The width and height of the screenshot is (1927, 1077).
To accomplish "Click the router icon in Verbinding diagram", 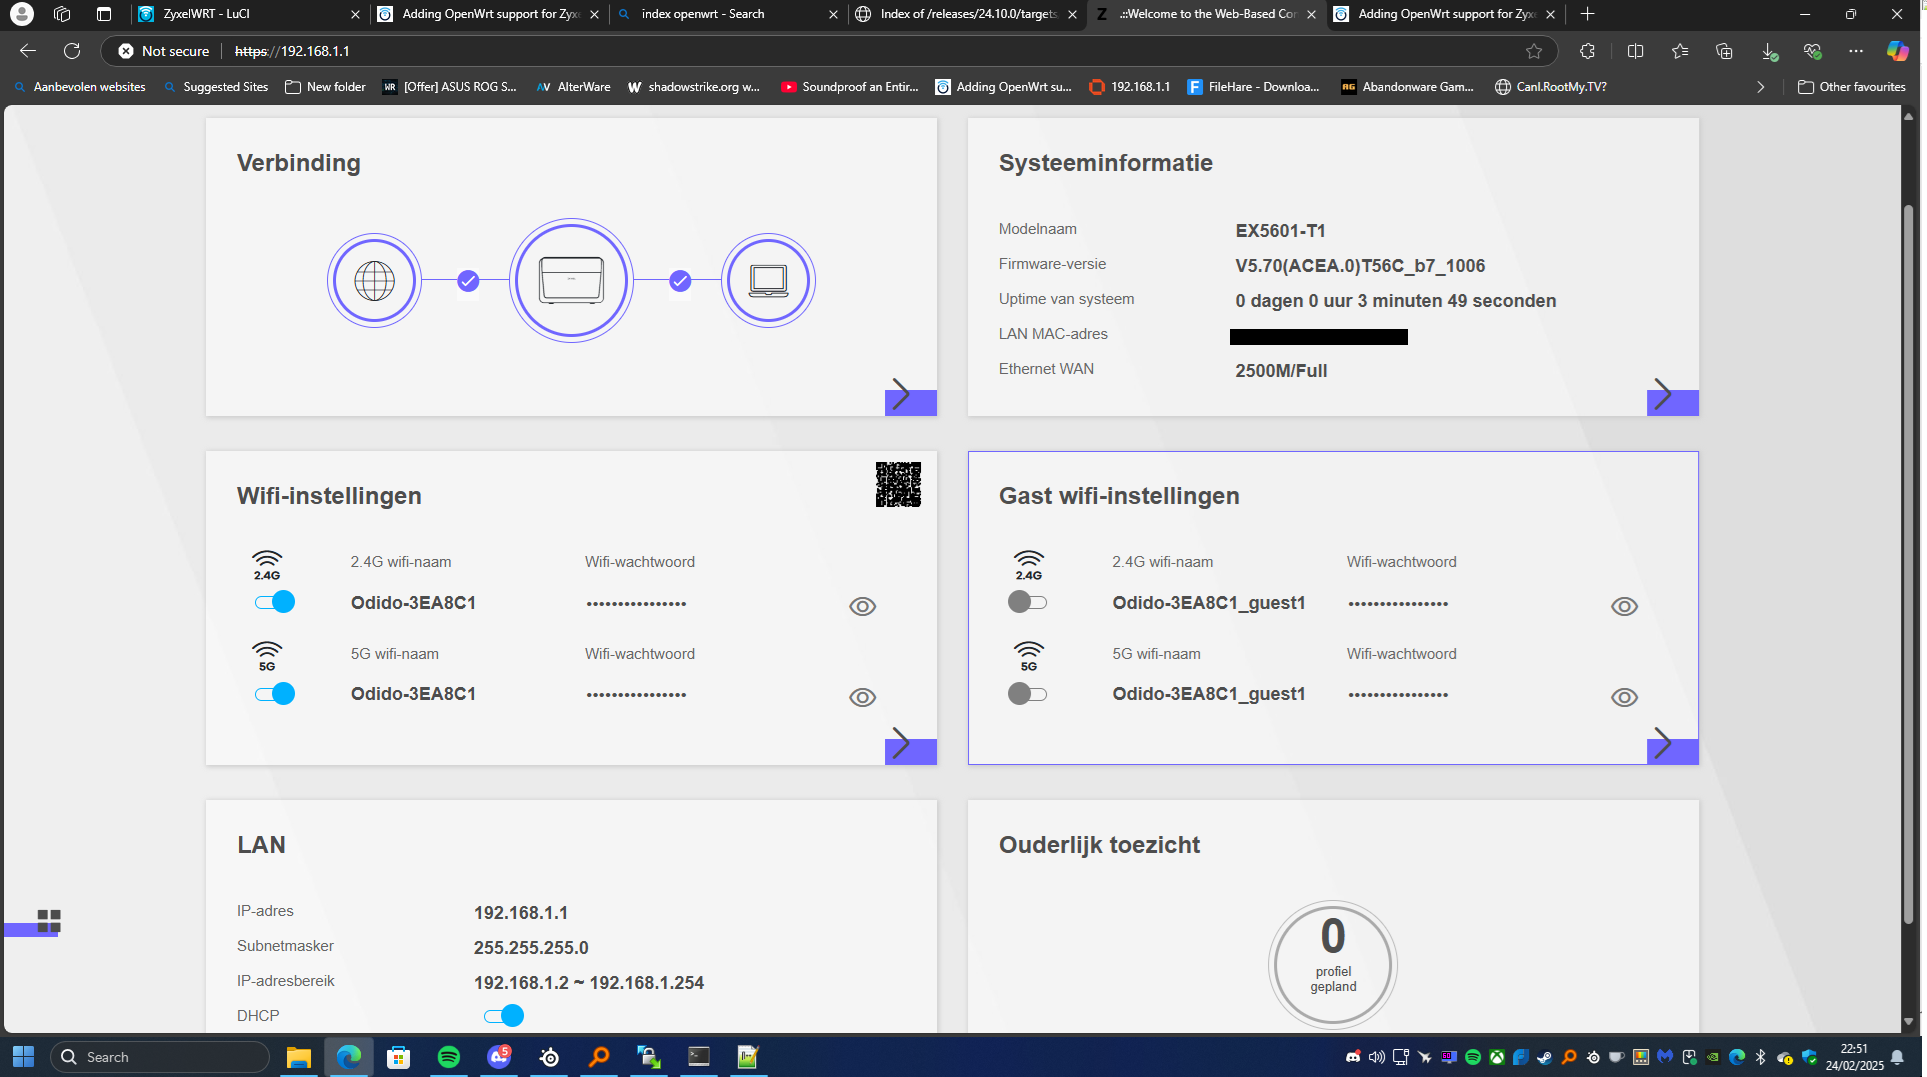I will tap(571, 281).
